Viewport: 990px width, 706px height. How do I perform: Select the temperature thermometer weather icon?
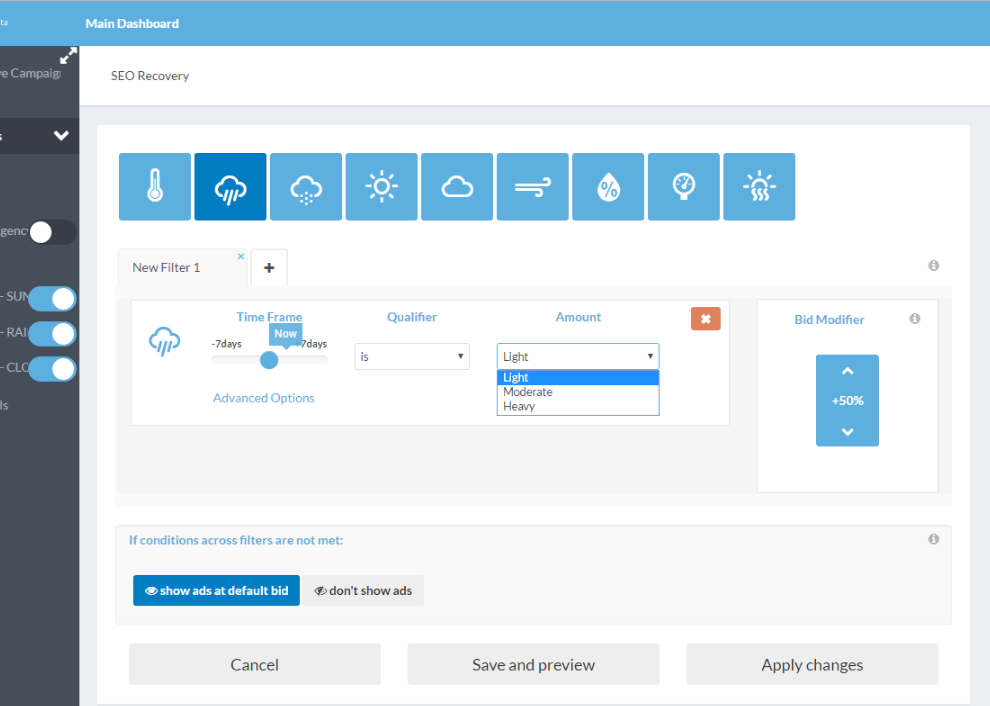point(155,187)
